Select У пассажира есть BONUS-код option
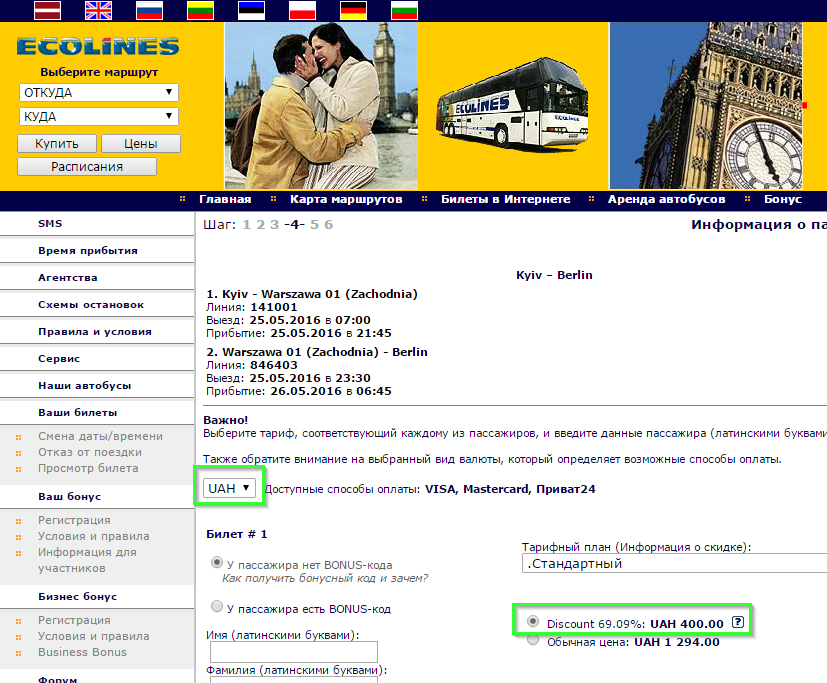The image size is (827, 683). point(216,607)
